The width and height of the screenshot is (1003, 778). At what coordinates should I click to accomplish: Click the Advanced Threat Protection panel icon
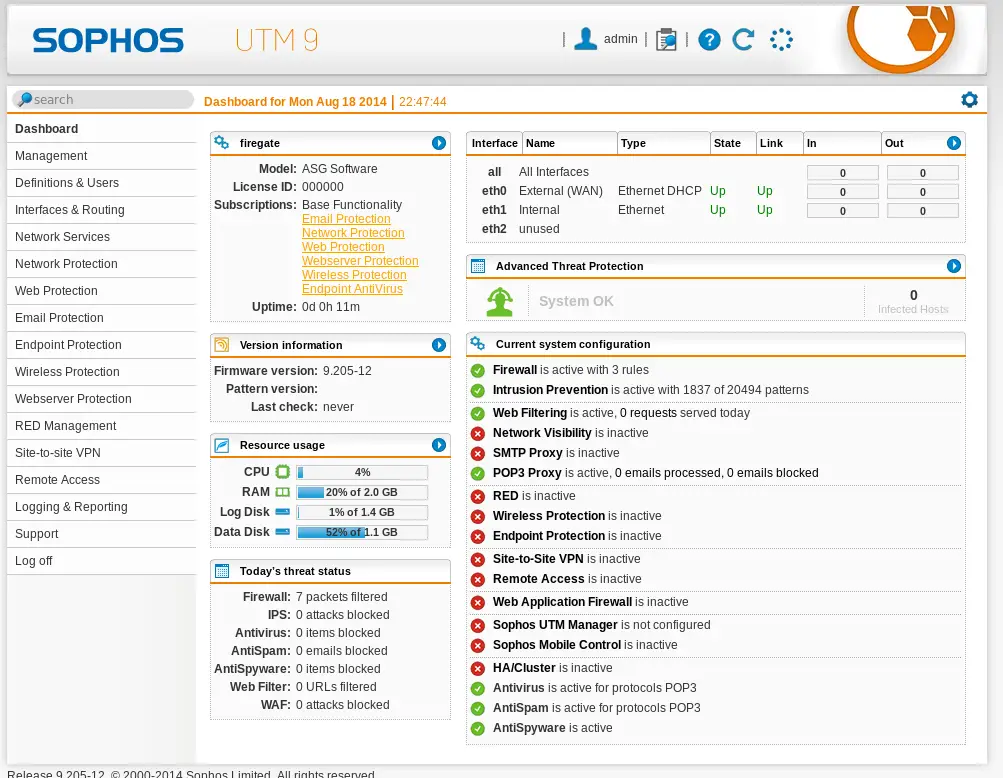click(x=478, y=266)
